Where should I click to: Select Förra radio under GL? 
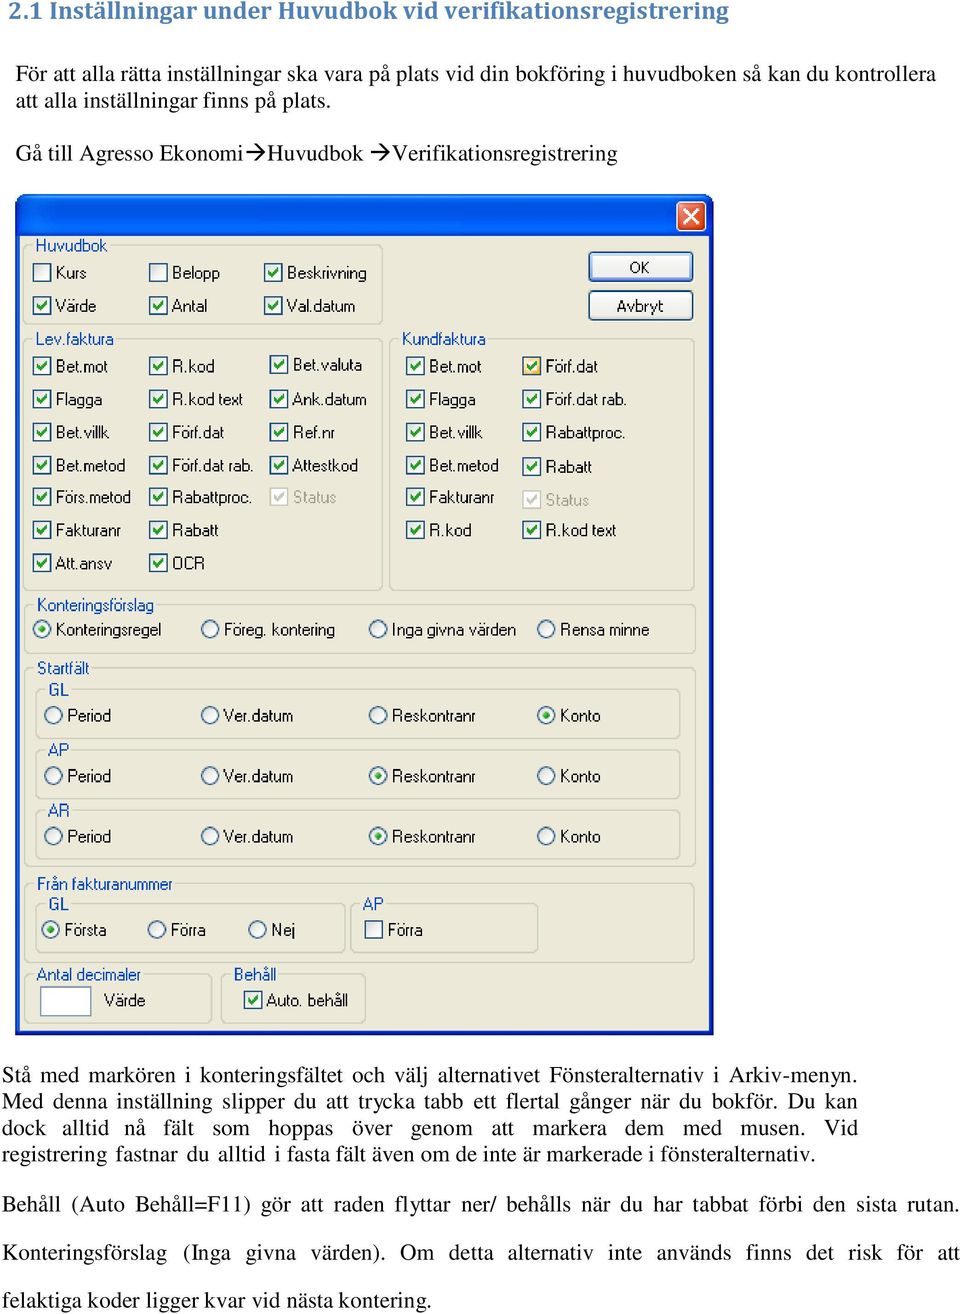pyautogui.click(x=157, y=930)
